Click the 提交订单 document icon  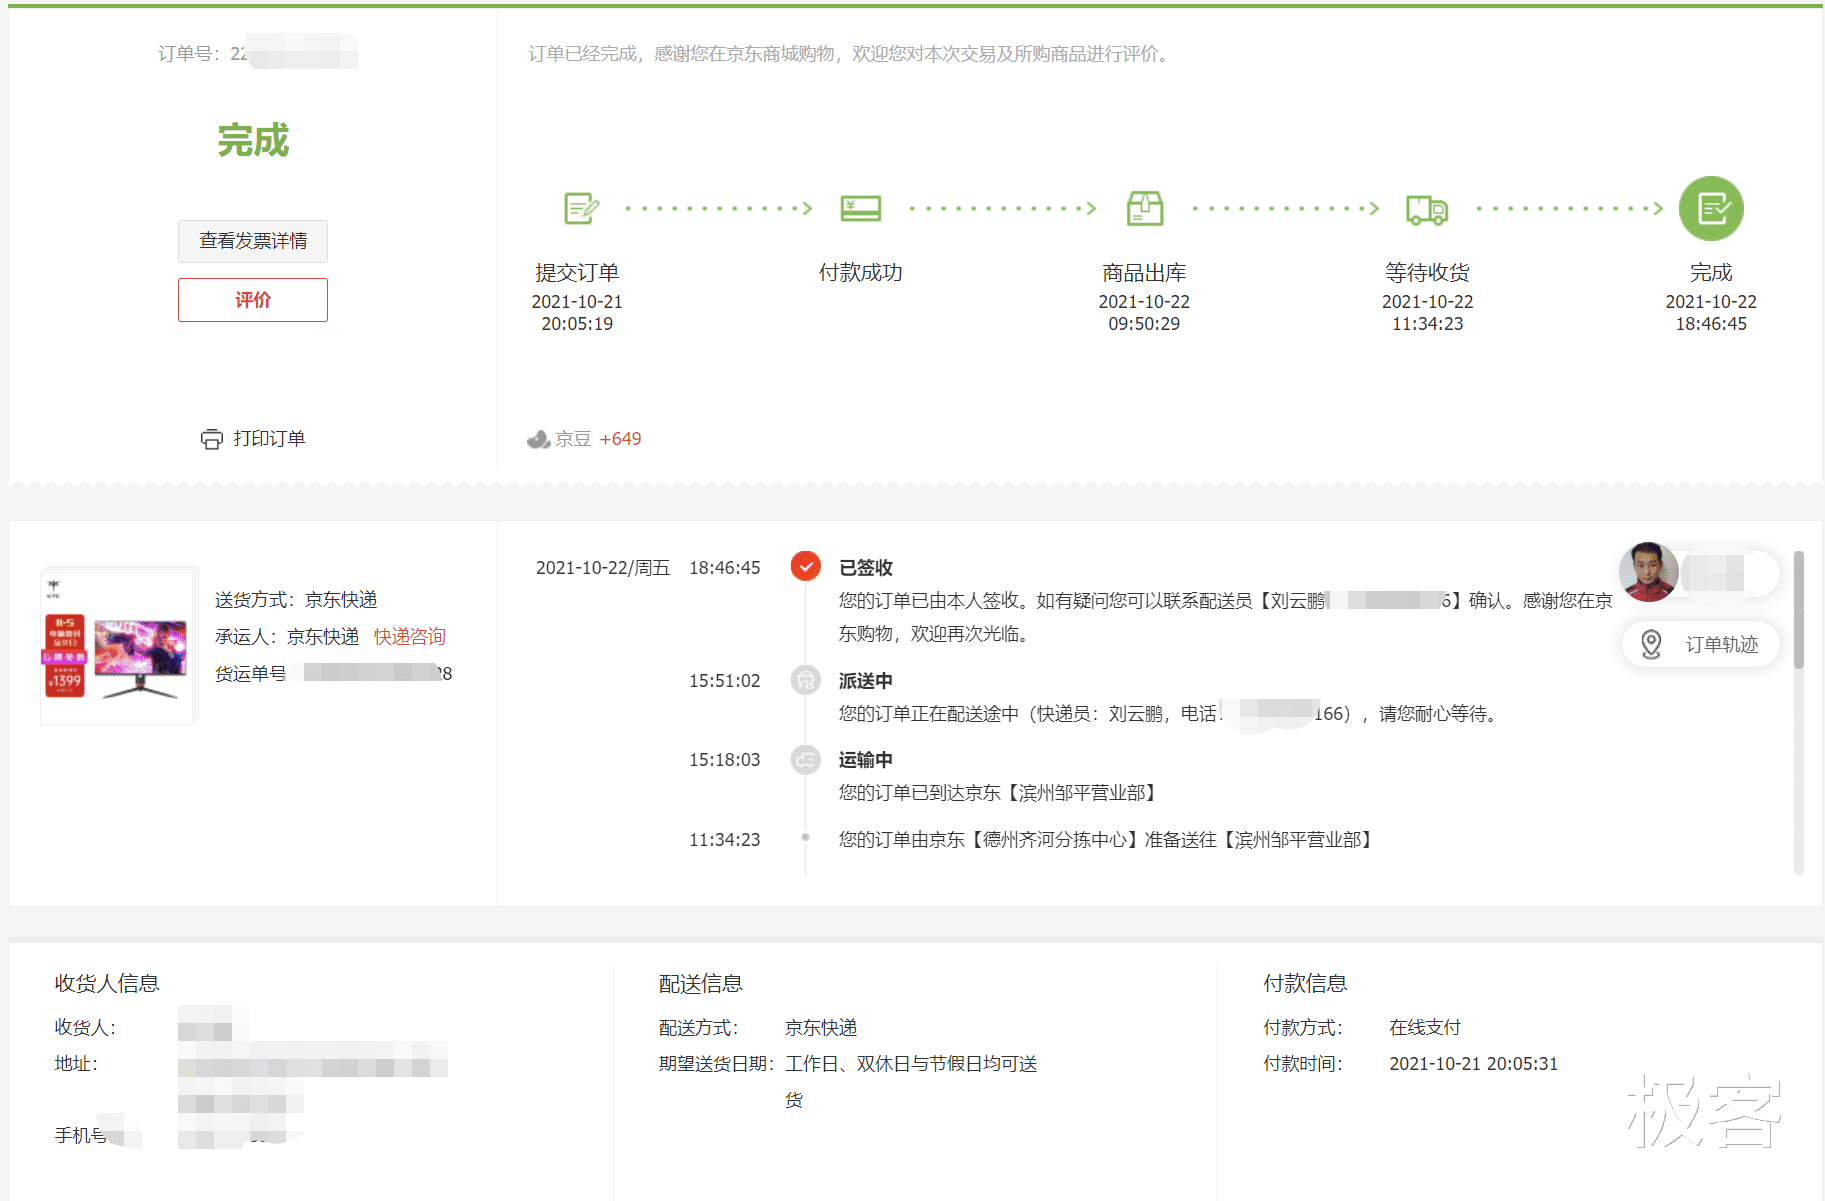[578, 208]
